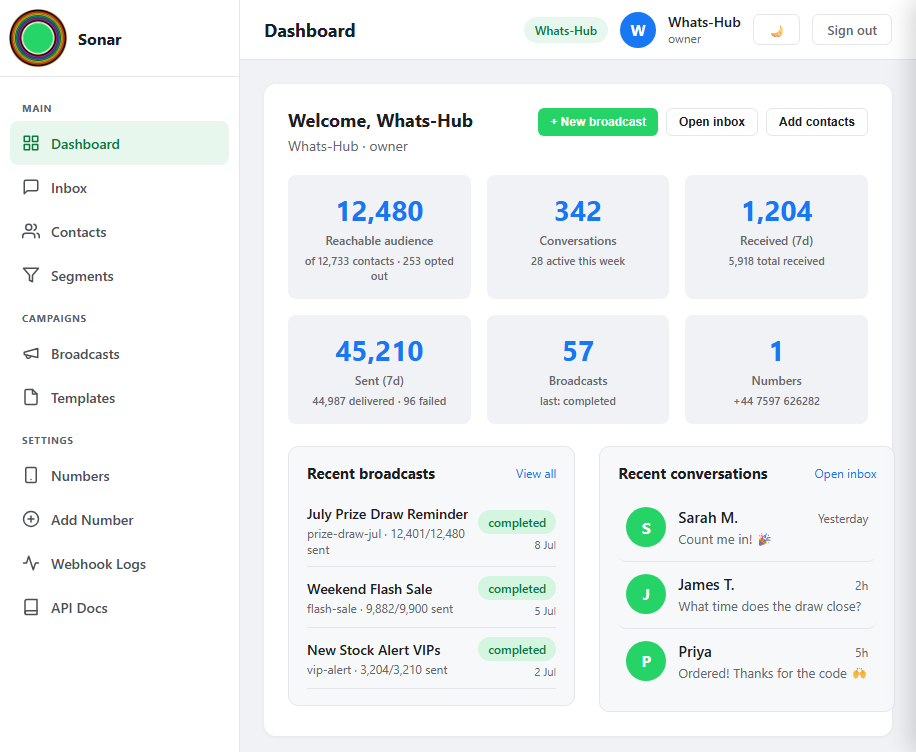Image resolution: width=916 pixels, height=752 pixels.
Task: Open Sarah M. conversation 'Count me in!'
Action: pos(747,528)
